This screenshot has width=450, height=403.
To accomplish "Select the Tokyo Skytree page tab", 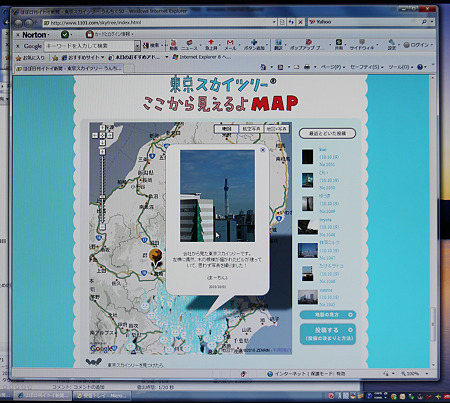I will click(x=69, y=69).
